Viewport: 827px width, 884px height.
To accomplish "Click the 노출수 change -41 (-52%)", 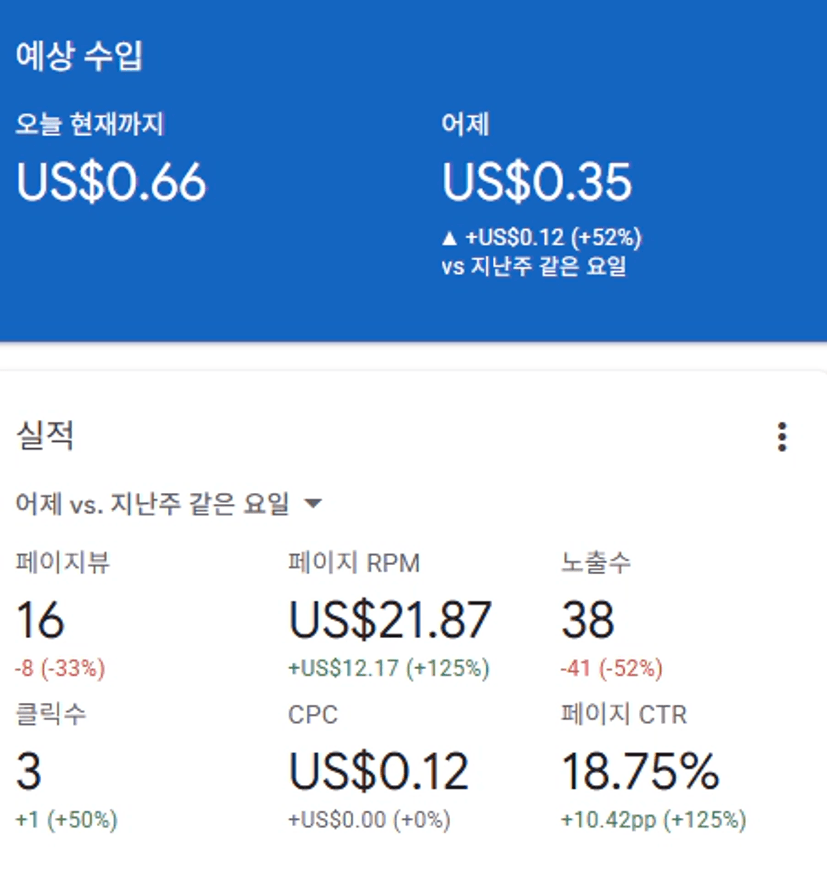I will click(612, 668).
